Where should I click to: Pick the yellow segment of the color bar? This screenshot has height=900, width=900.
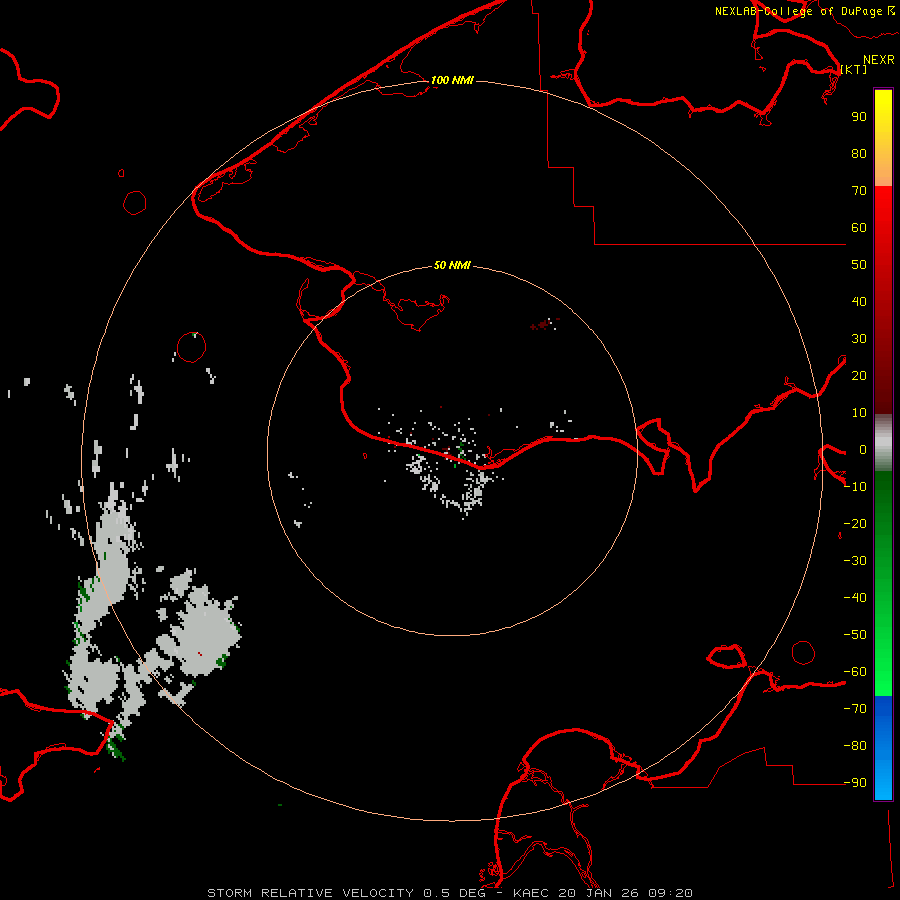[x=883, y=115]
